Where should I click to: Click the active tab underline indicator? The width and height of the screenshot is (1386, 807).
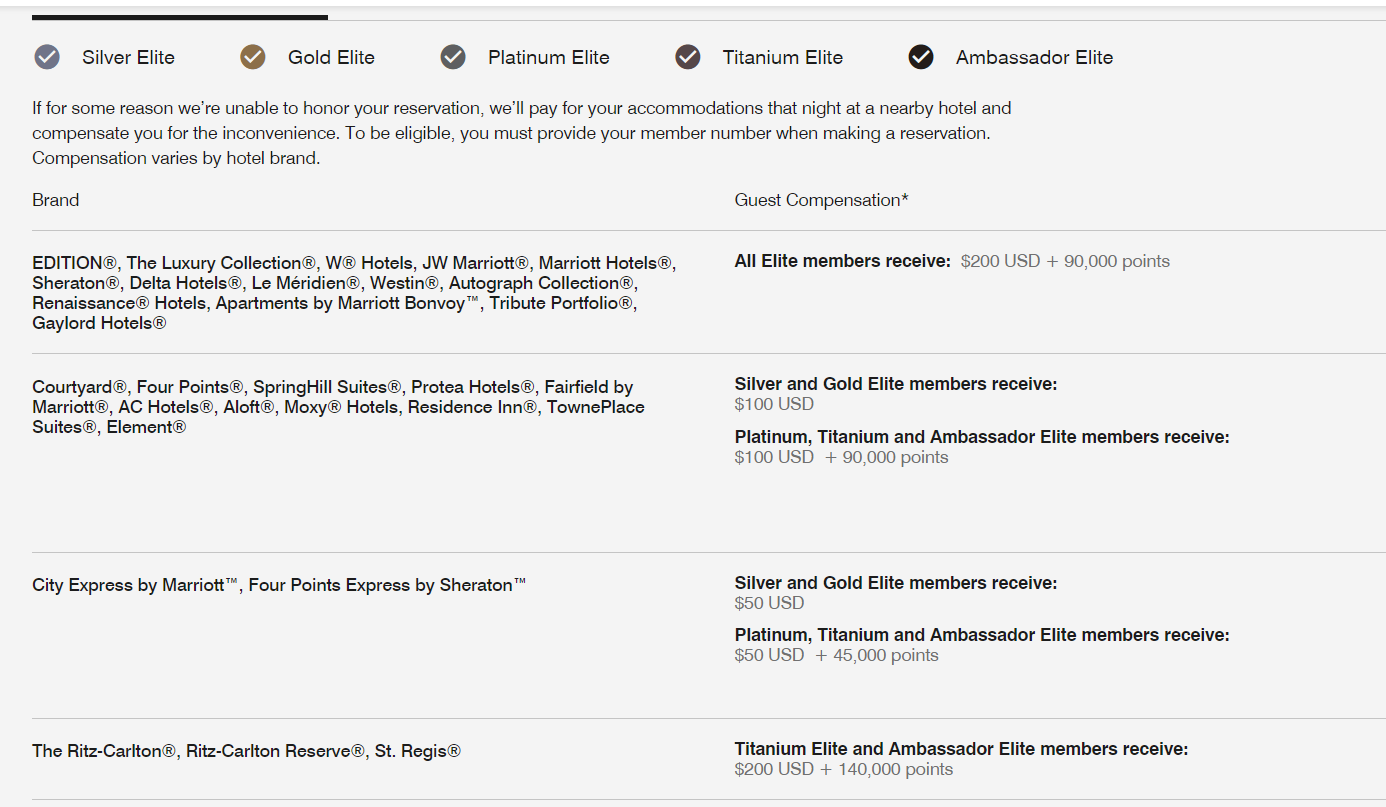click(x=180, y=17)
